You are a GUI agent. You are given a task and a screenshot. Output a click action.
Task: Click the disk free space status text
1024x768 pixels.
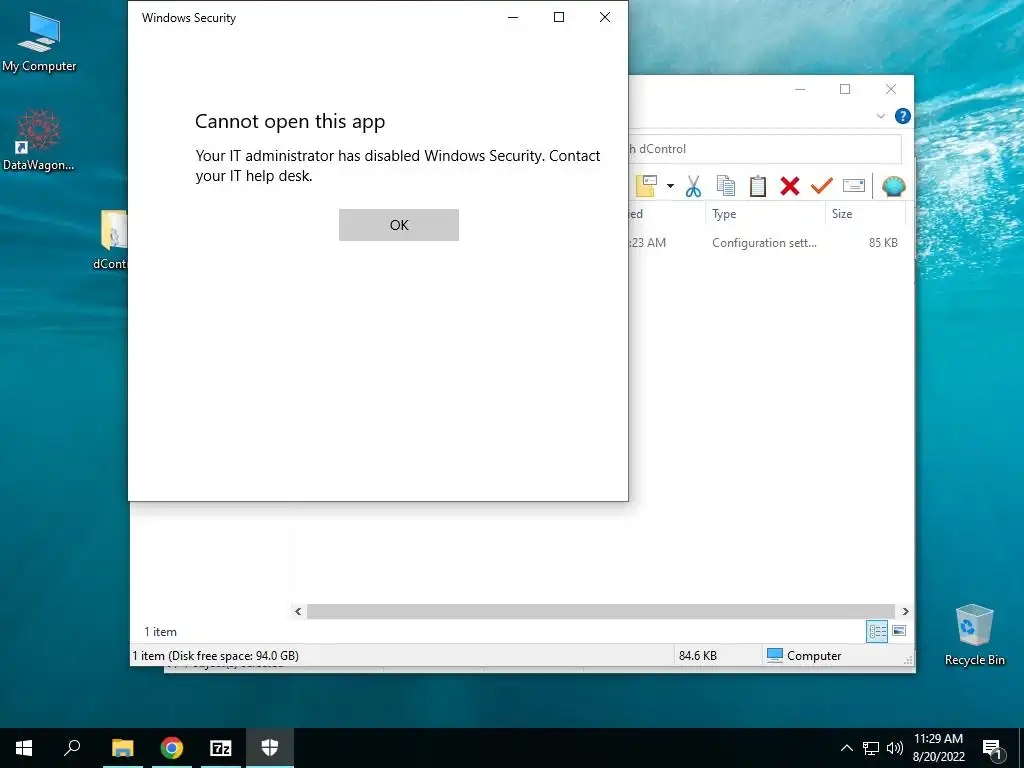pos(216,656)
